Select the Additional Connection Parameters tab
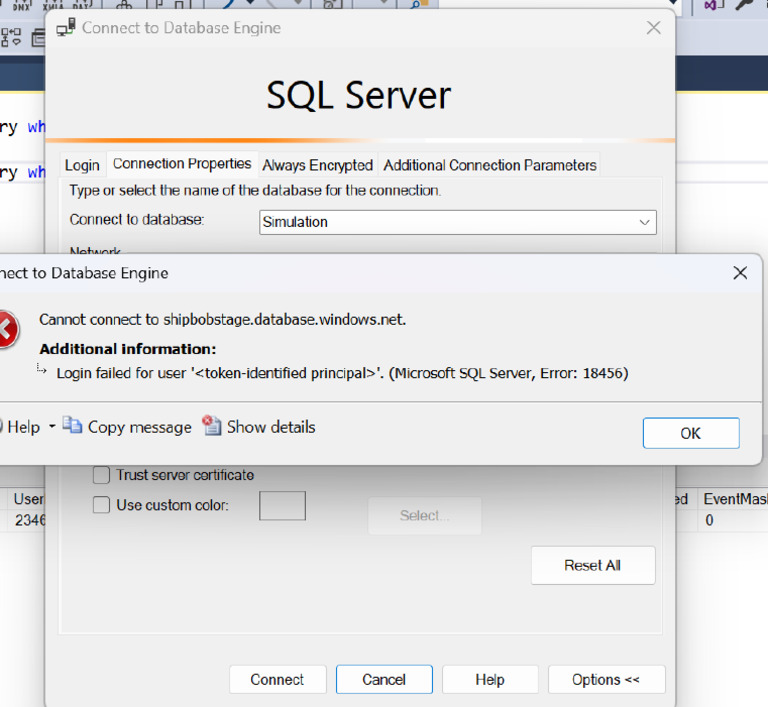This screenshot has width=768, height=707. [x=490, y=165]
